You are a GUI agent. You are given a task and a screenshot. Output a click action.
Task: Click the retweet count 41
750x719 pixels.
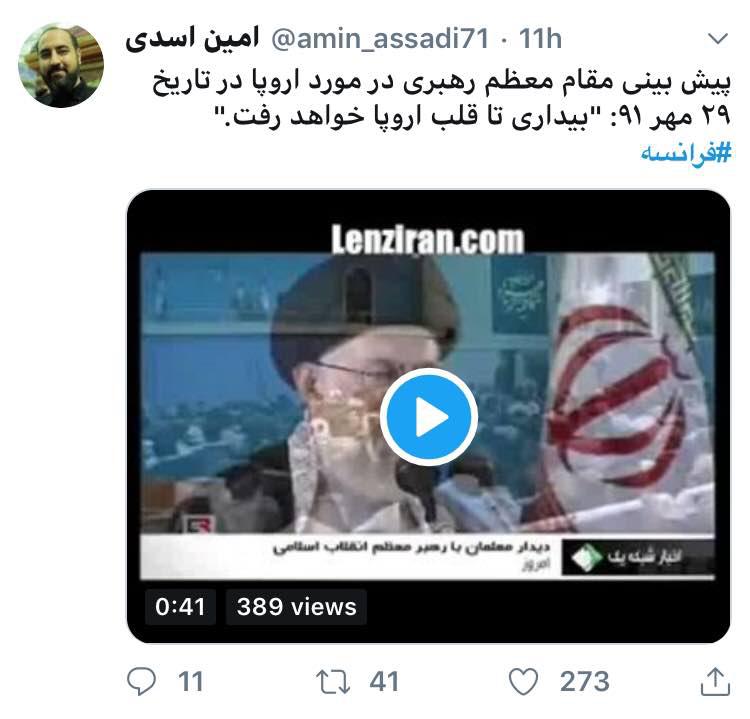click(384, 682)
